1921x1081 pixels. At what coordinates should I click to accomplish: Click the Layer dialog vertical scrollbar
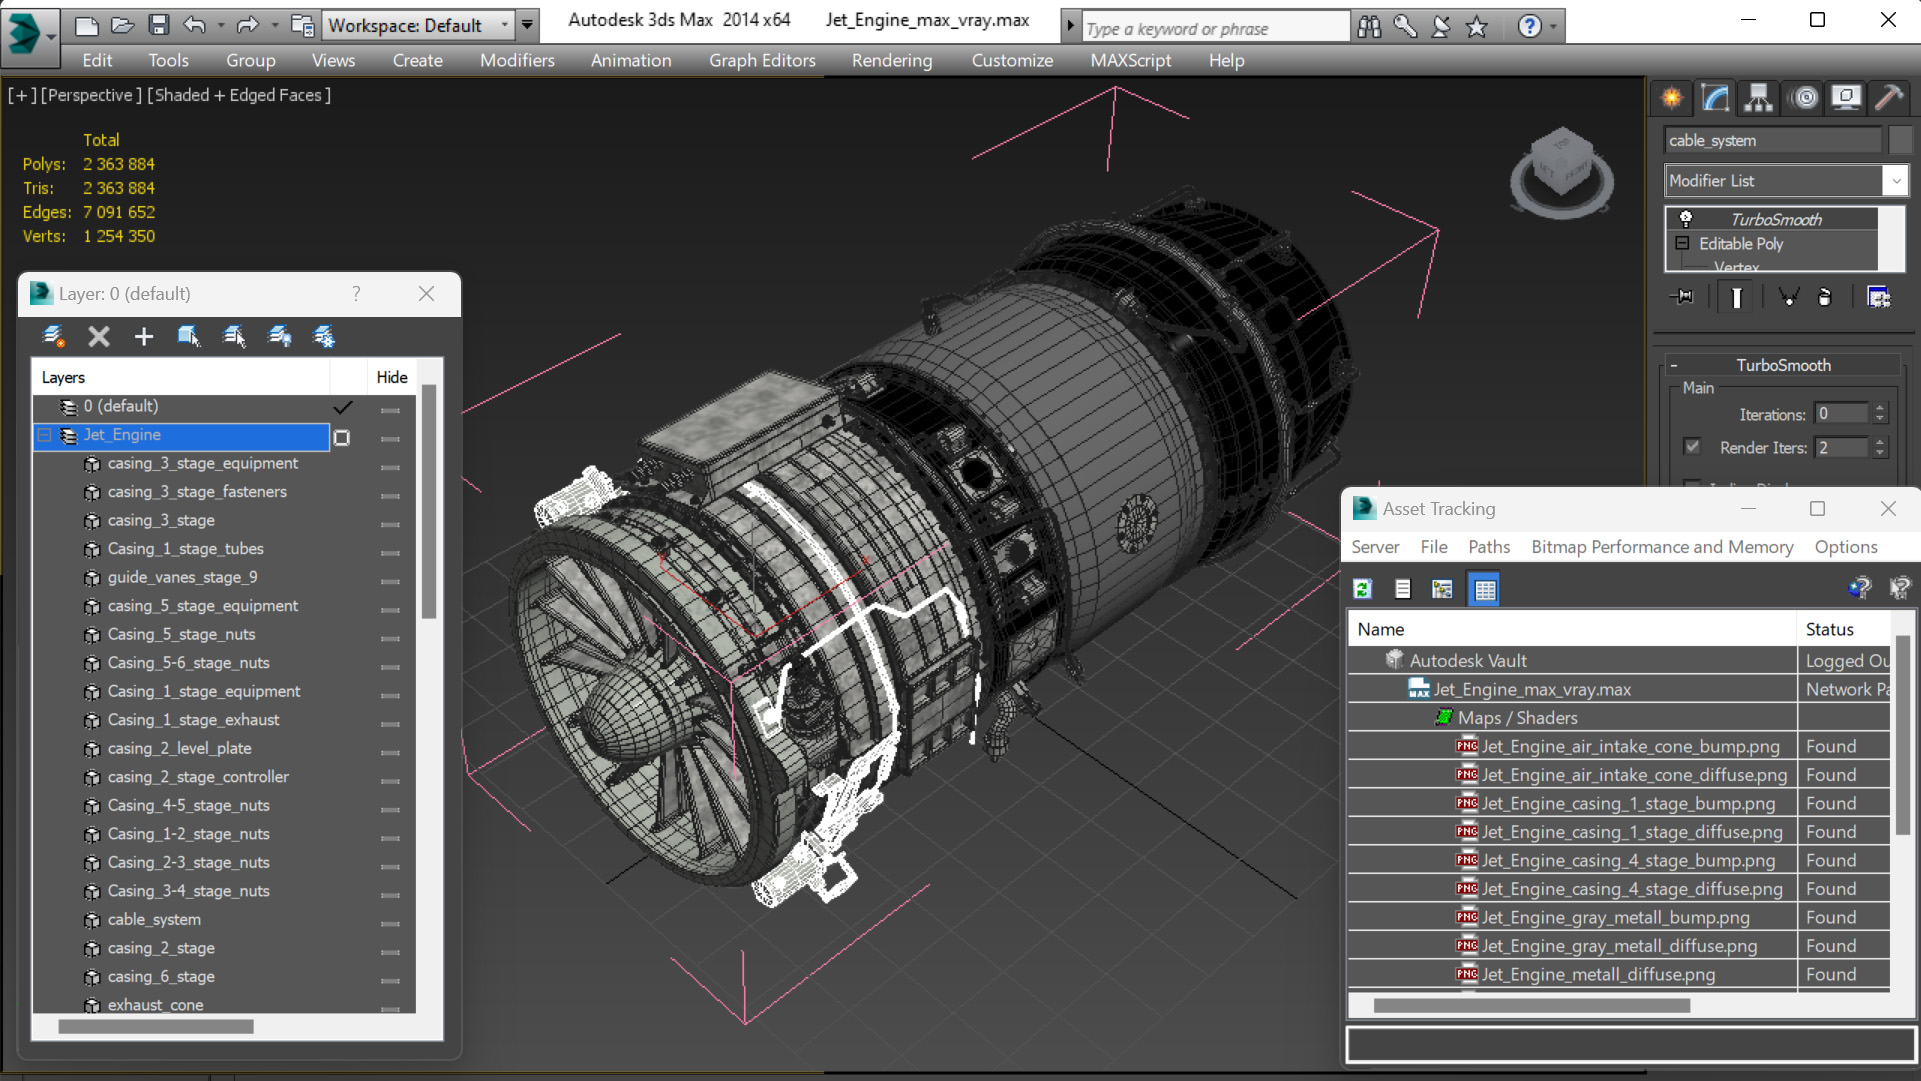429,503
